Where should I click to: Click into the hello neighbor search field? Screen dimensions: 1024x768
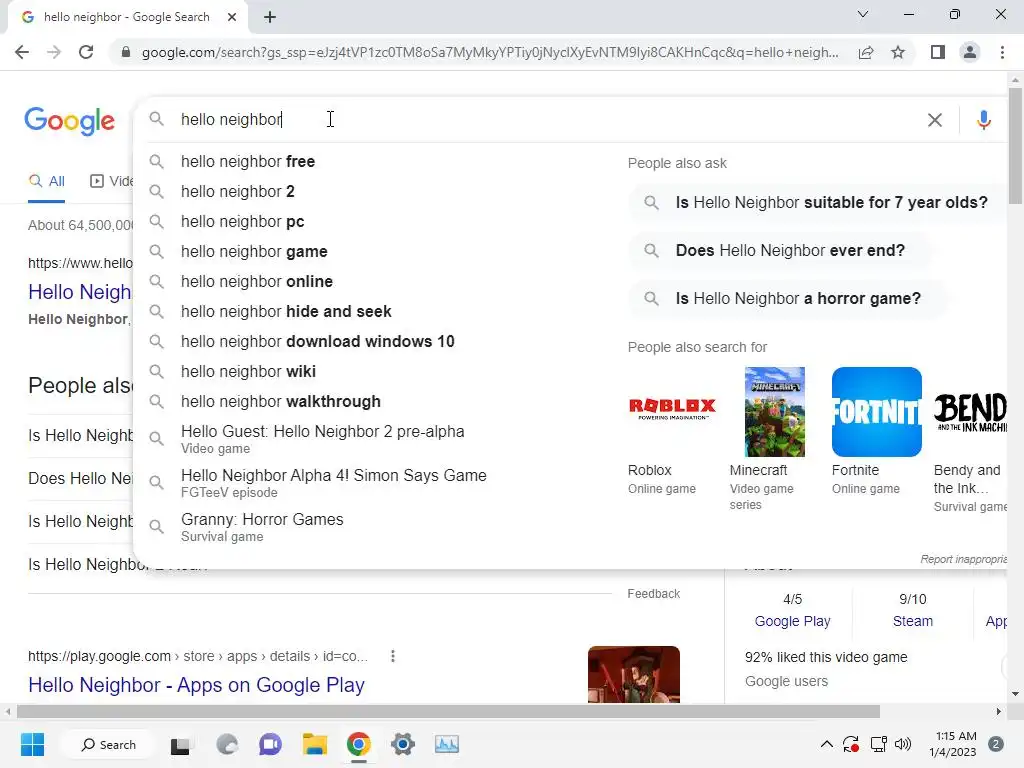549,120
